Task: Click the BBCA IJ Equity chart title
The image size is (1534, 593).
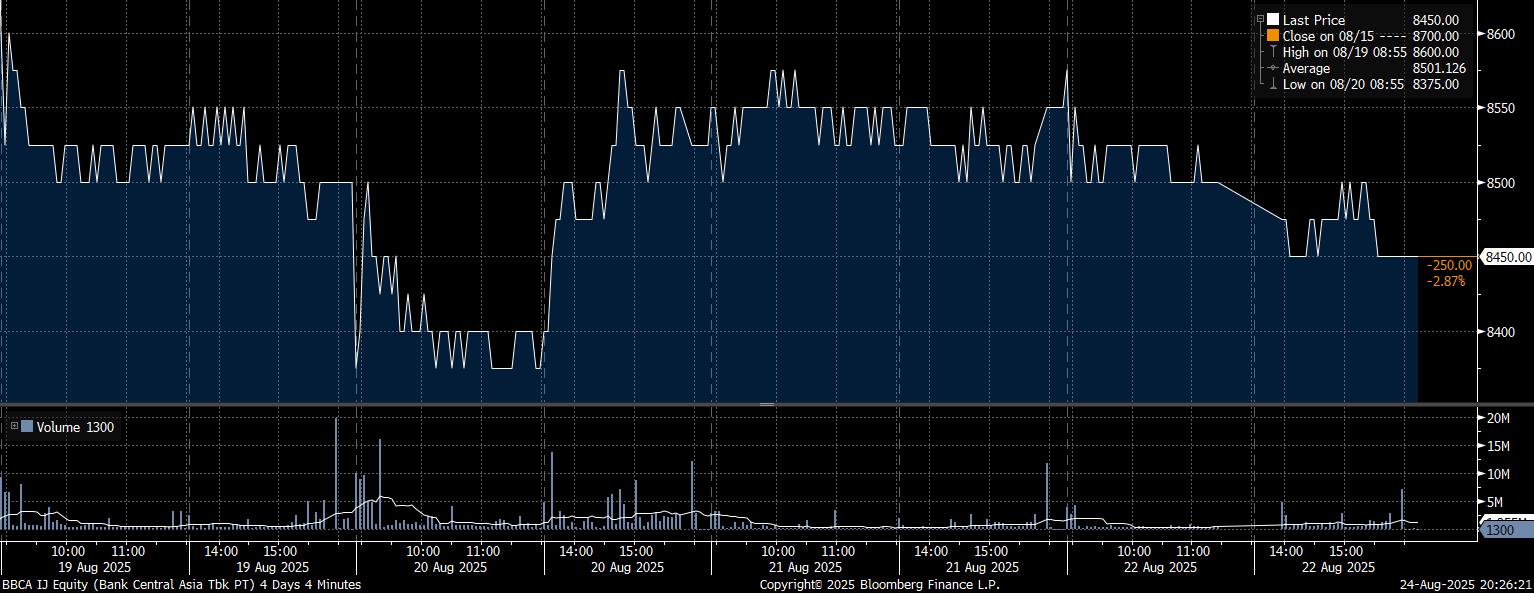Action: point(180,584)
